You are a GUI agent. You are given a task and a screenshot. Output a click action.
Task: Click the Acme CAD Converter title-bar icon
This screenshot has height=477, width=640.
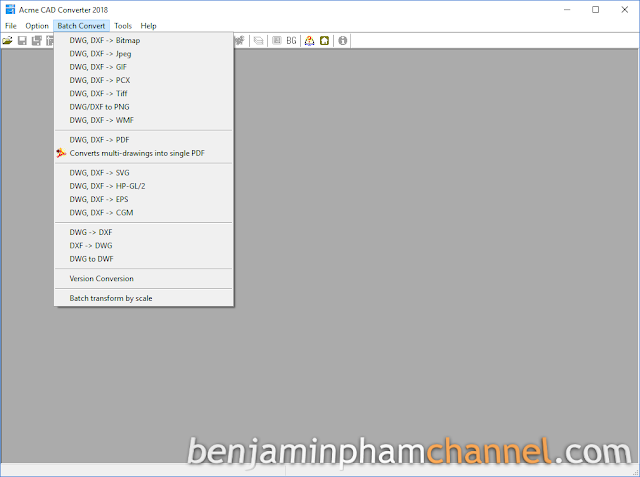tap(10, 9)
